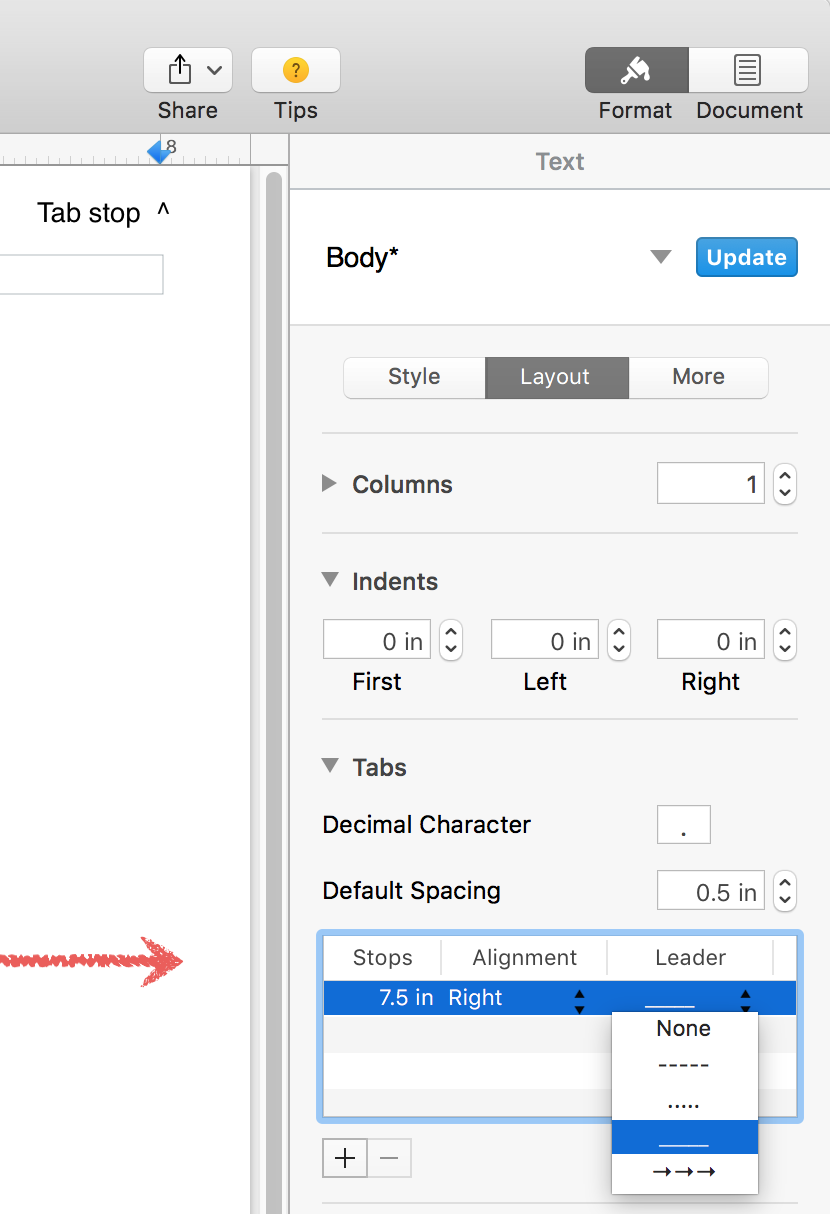The image size is (830, 1214).
Task: Choose None from the Leader menu
Action: pyautogui.click(x=684, y=1029)
